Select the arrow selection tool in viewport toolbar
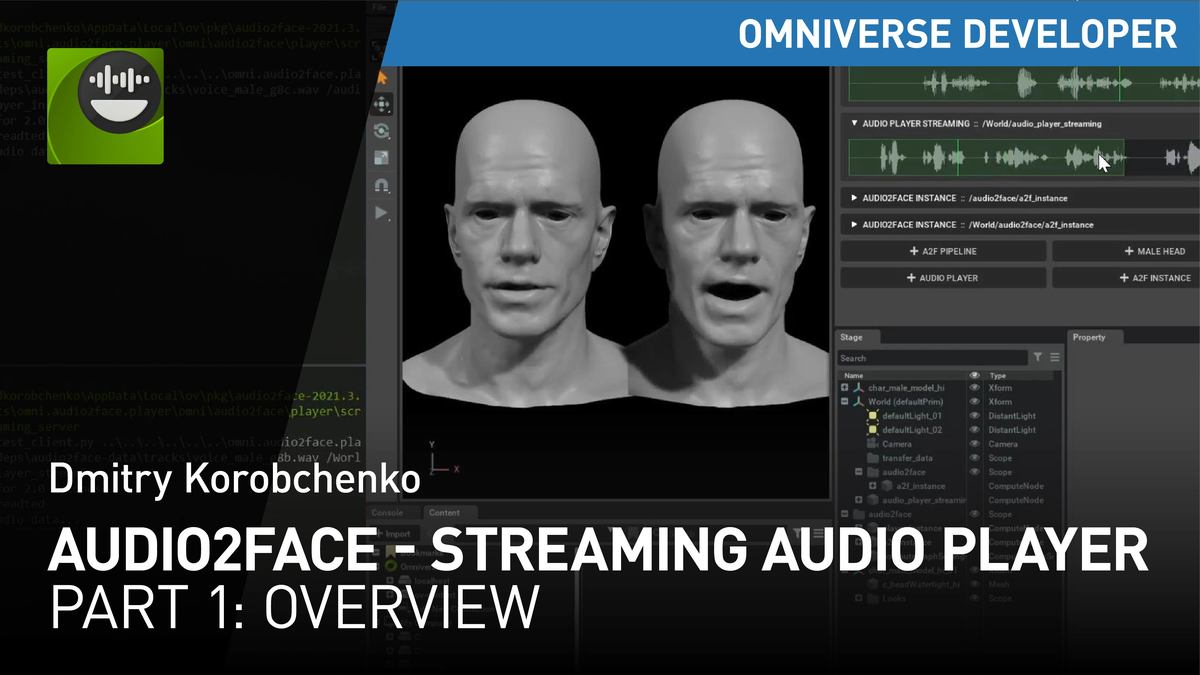This screenshot has height=675, width=1200. pos(381,77)
